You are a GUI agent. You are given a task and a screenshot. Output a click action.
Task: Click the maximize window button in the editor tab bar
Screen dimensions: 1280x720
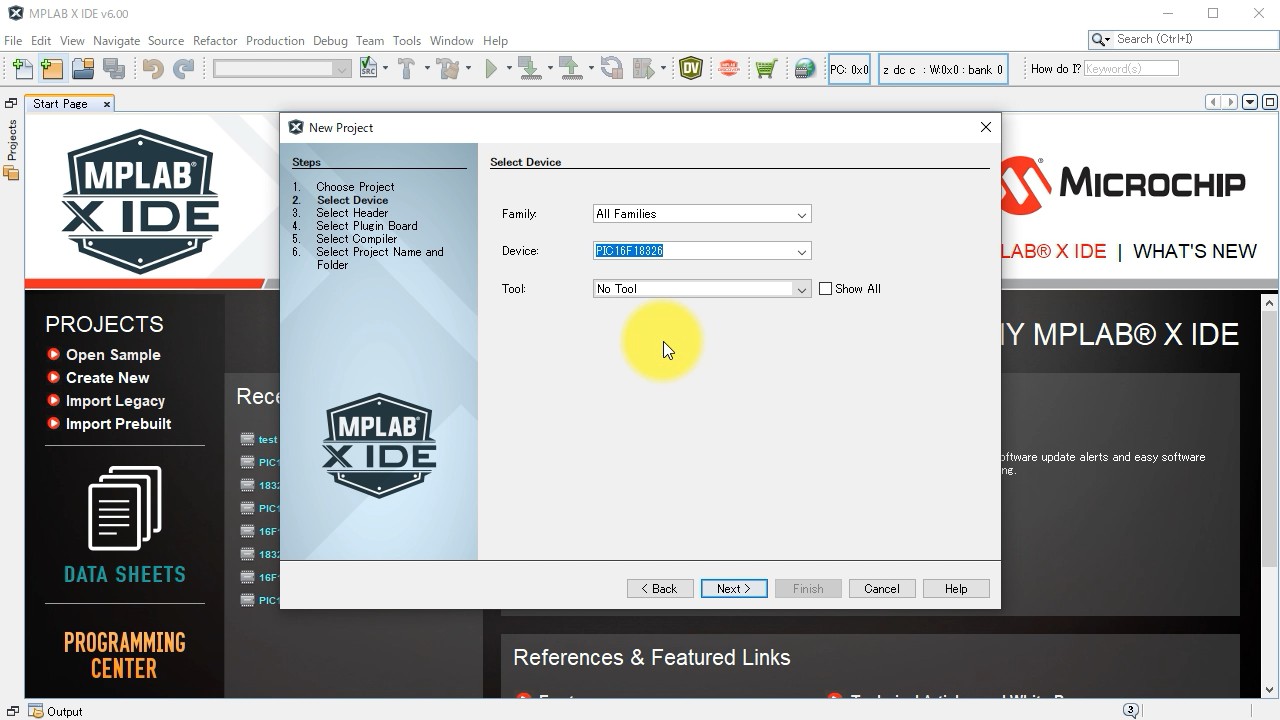[x=1270, y=102]
